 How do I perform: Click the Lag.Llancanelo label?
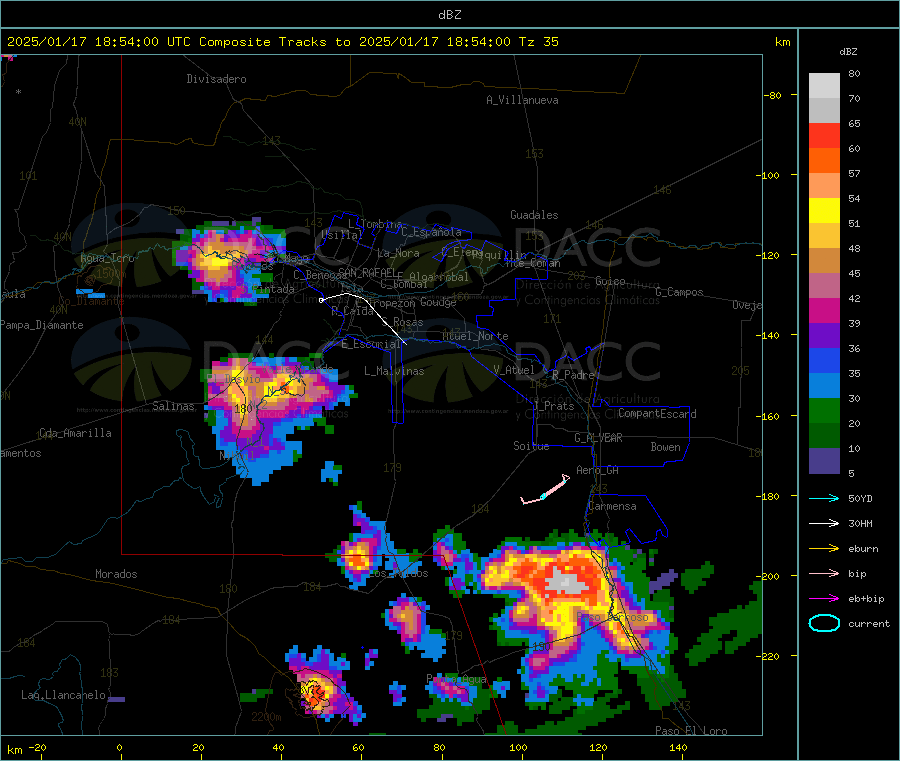click(x=64, y=695)
